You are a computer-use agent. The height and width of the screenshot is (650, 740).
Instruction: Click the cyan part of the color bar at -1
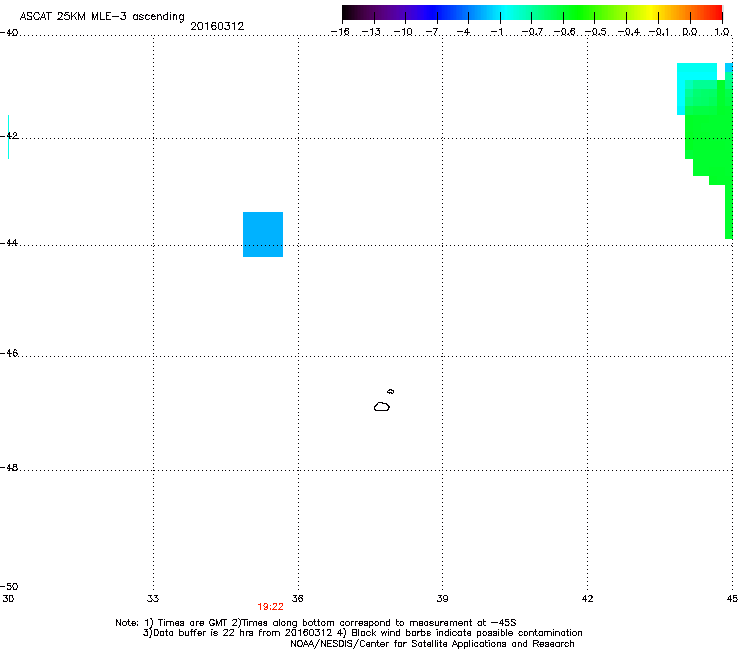click(x=500, y=13)
